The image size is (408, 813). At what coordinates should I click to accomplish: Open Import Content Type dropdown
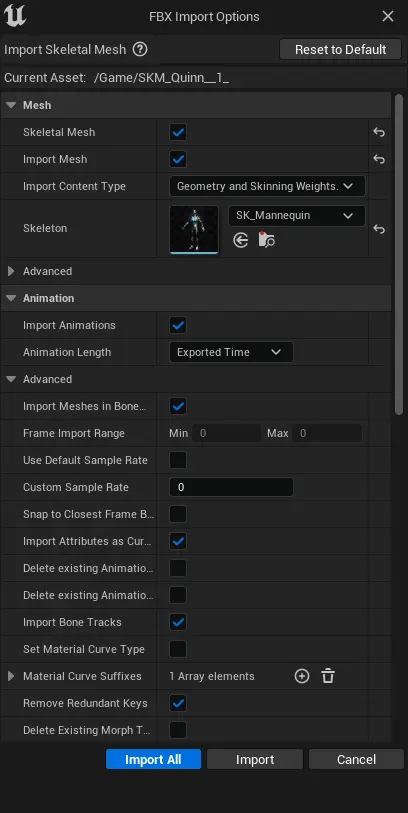pos(267,186)
